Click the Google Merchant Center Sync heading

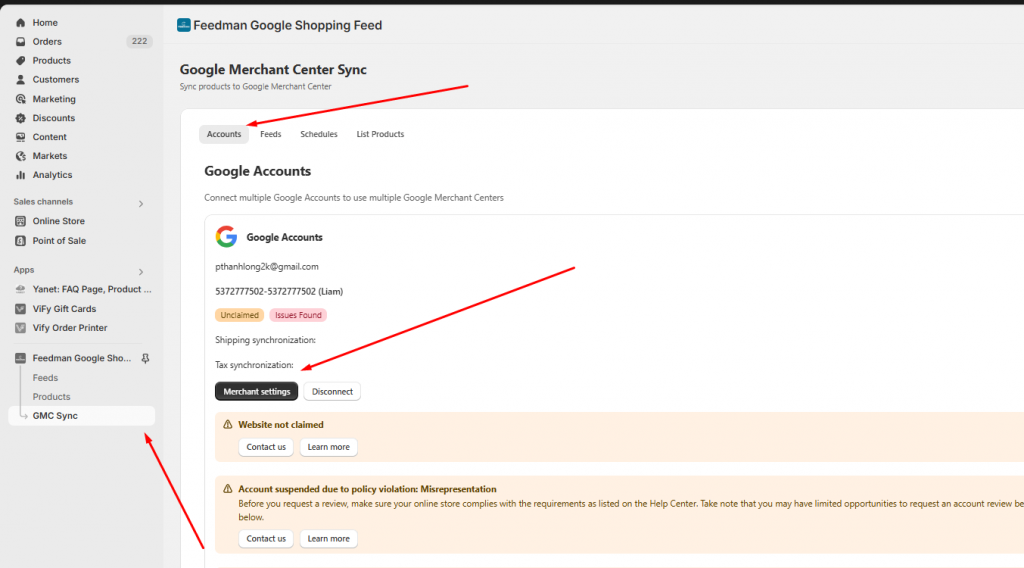[273, 69]
